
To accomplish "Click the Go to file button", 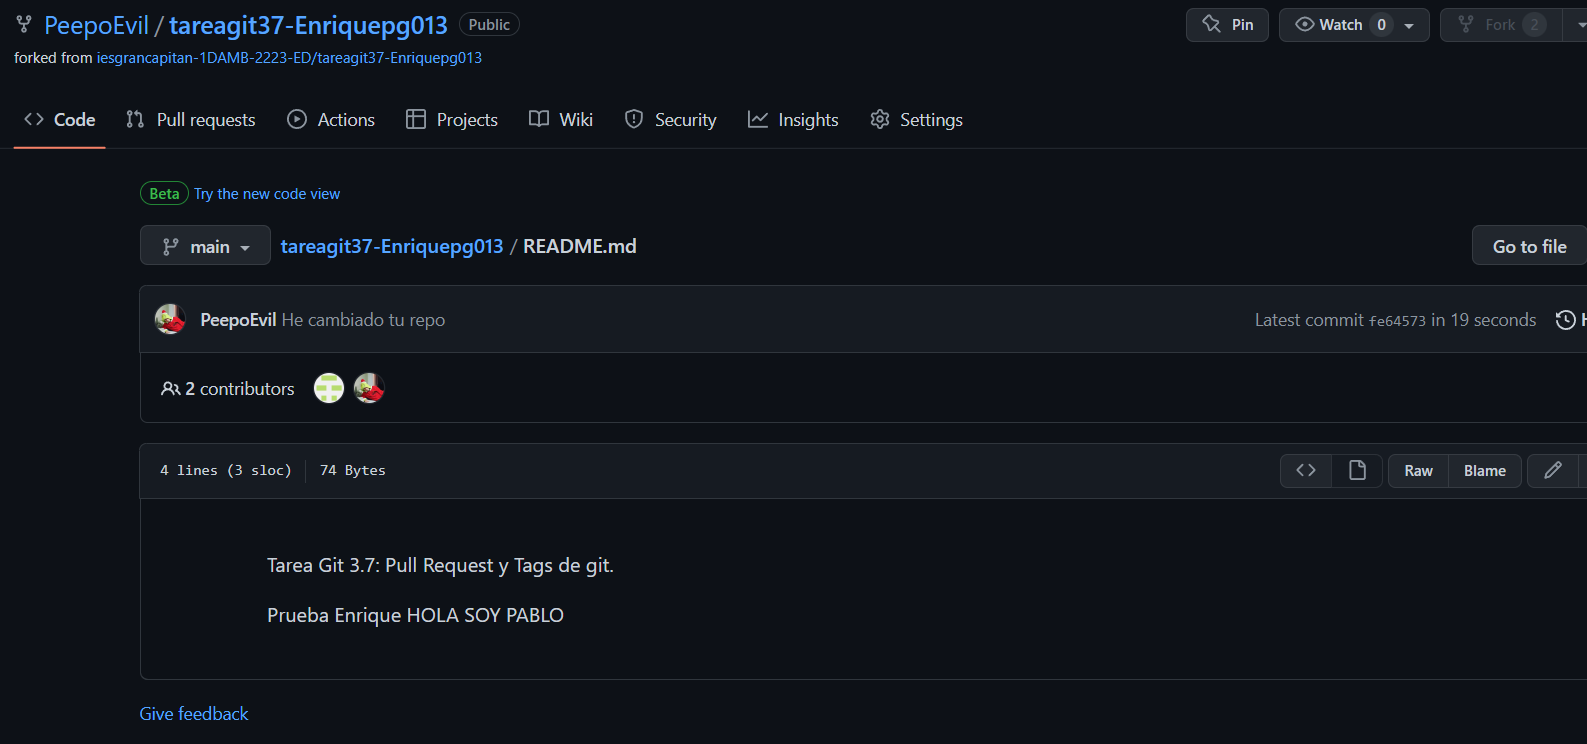I will pos(1528,245).
